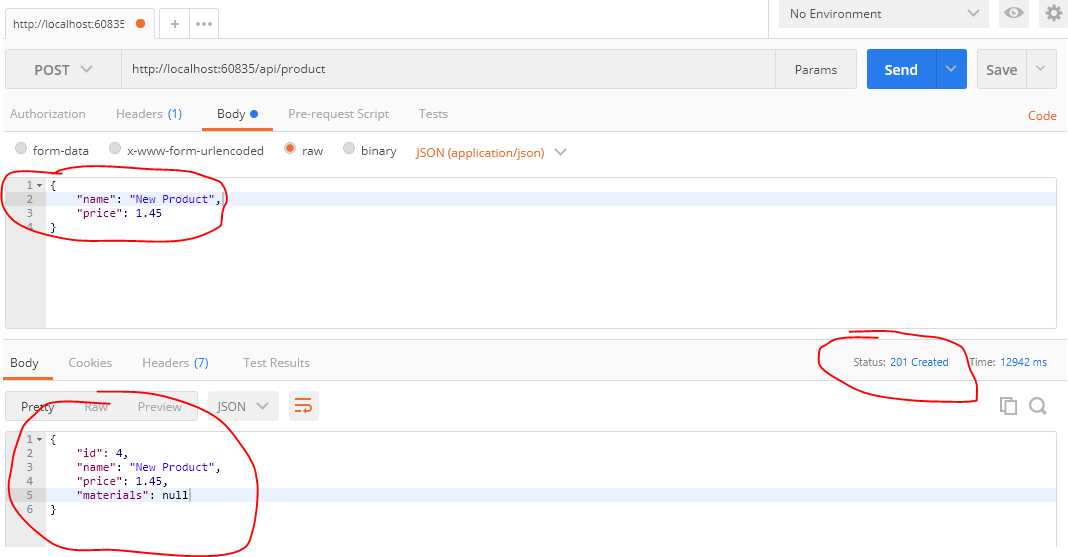Click the 12942 ms time value
The height and width of the screenshot is (557, 1068).
[1023, 362]
